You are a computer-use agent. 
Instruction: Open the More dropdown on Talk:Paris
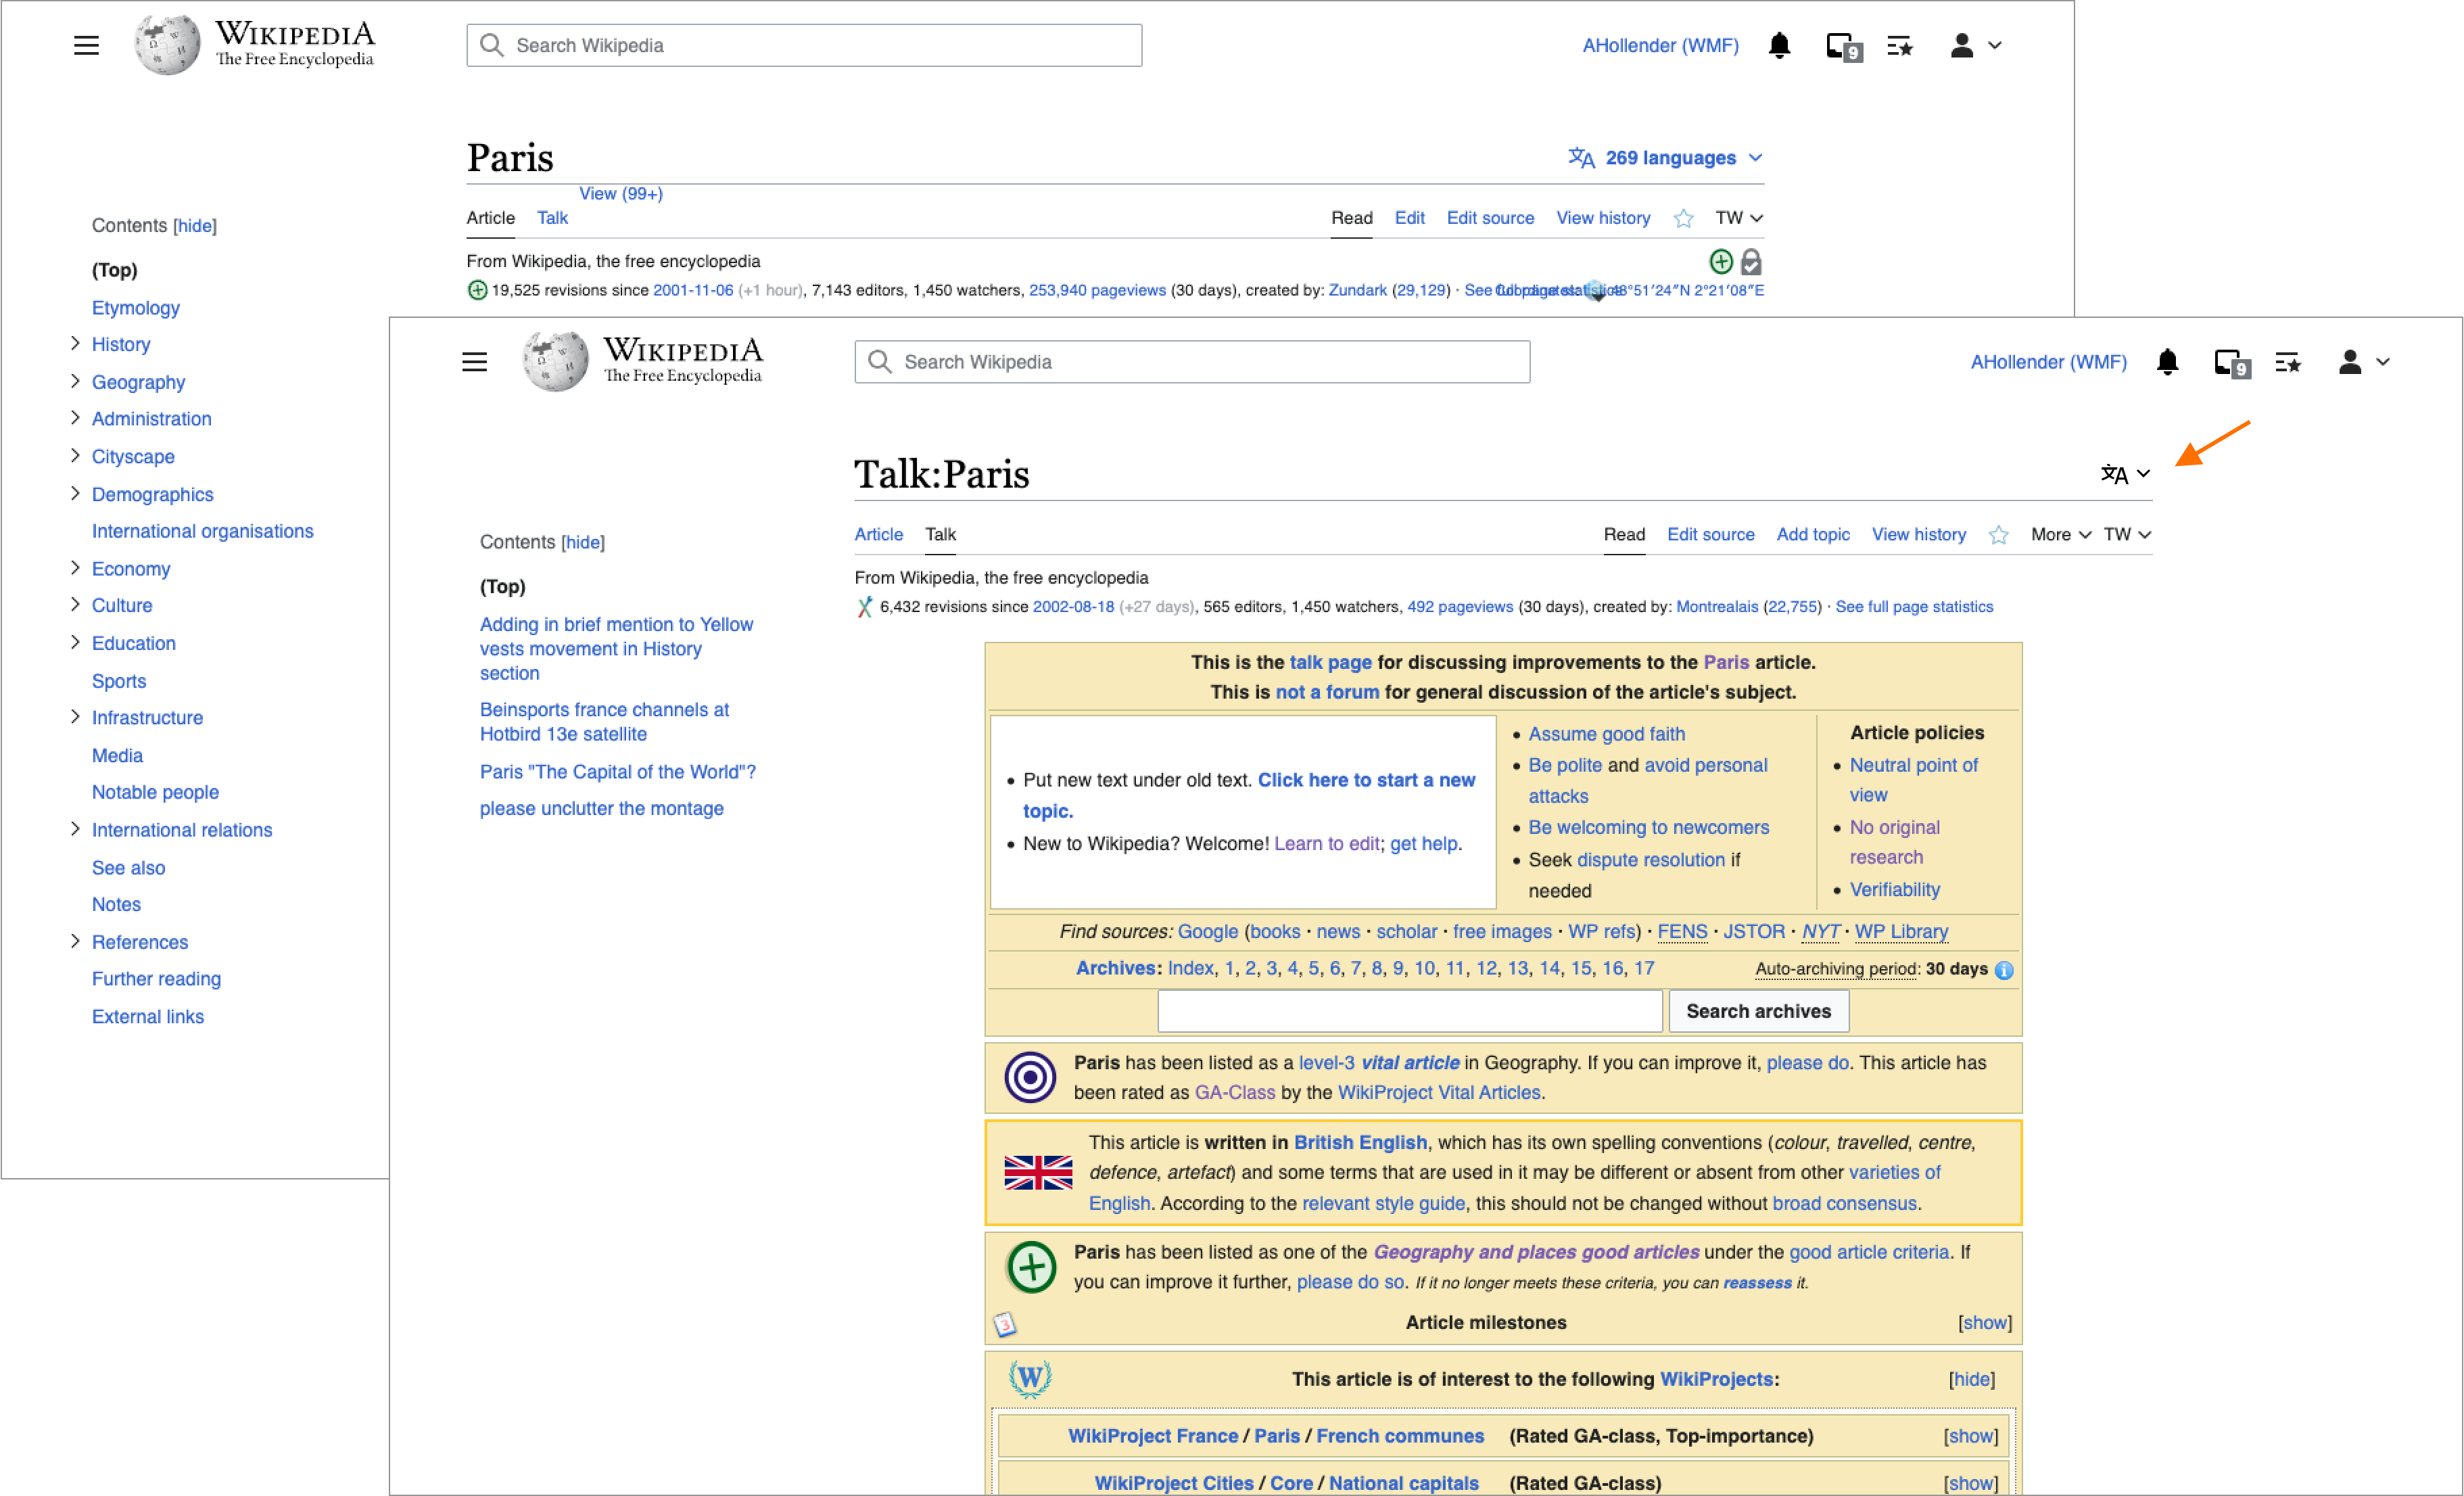[2060, 535]
